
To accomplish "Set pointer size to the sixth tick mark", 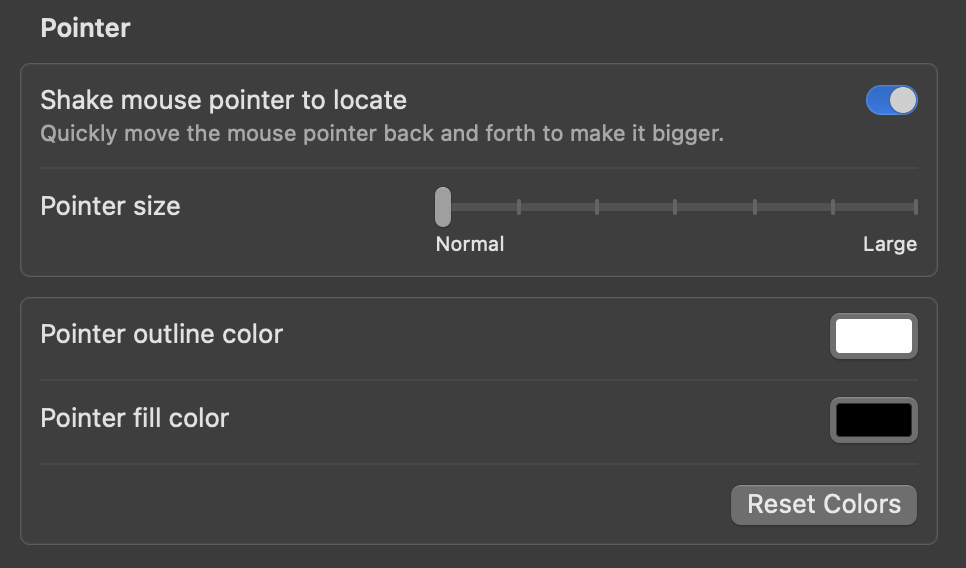I will 833,207.
